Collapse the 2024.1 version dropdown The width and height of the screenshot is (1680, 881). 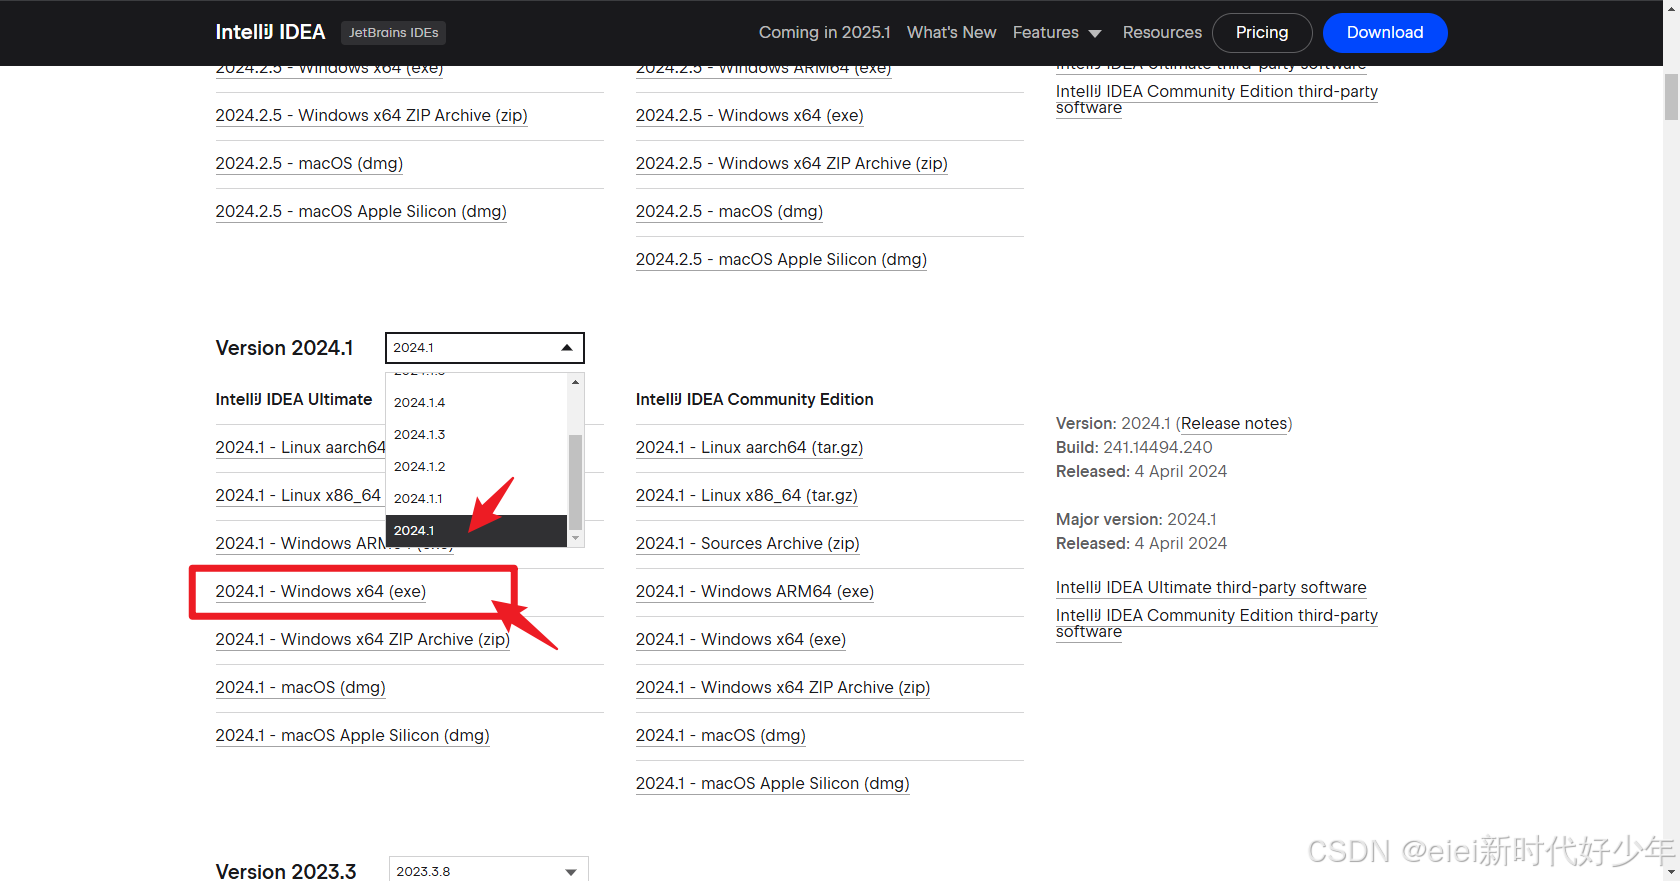tap(485, 348)
